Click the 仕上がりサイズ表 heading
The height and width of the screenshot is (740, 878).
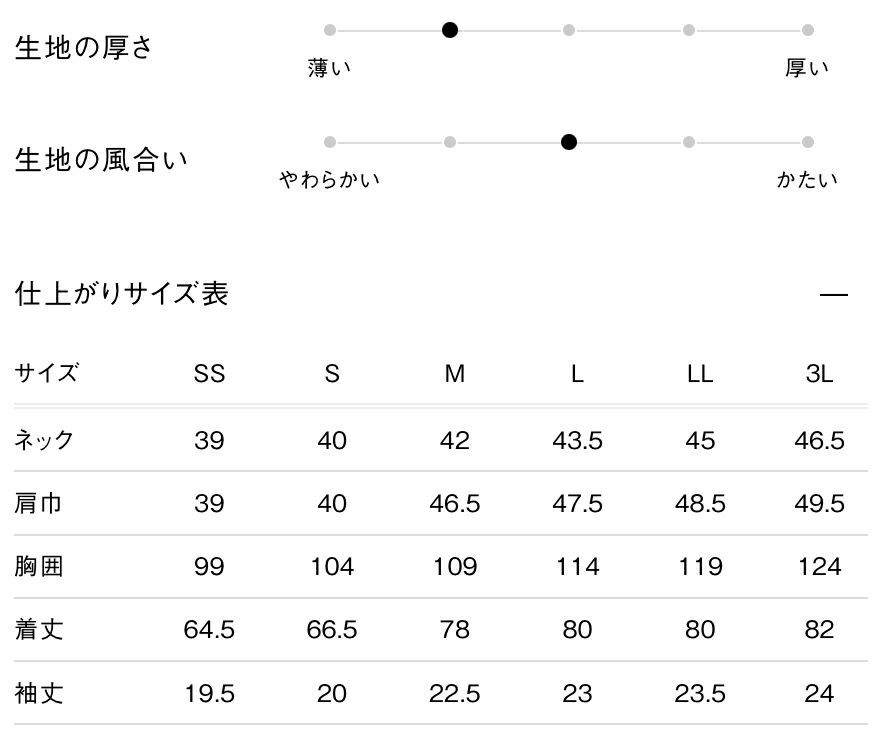coord(122,294)
